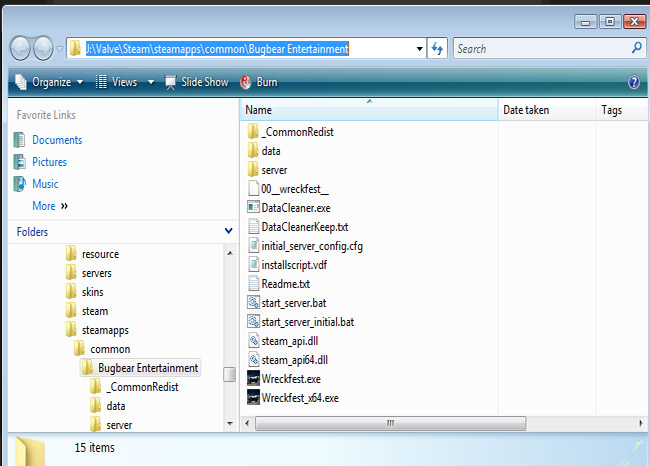
Task: Select common folder in tree
Action: coord(110,350)
